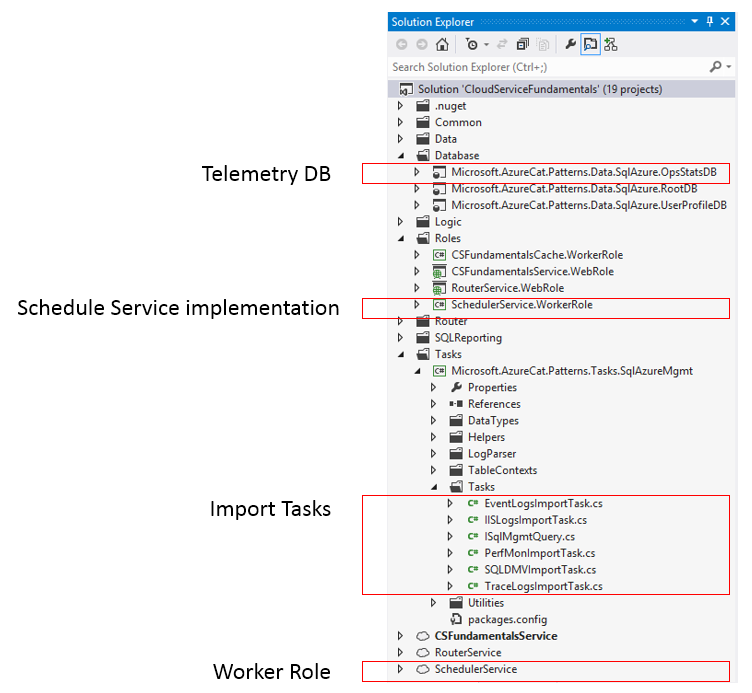Click the References icon in SqlAzureMgmt project

456,404
